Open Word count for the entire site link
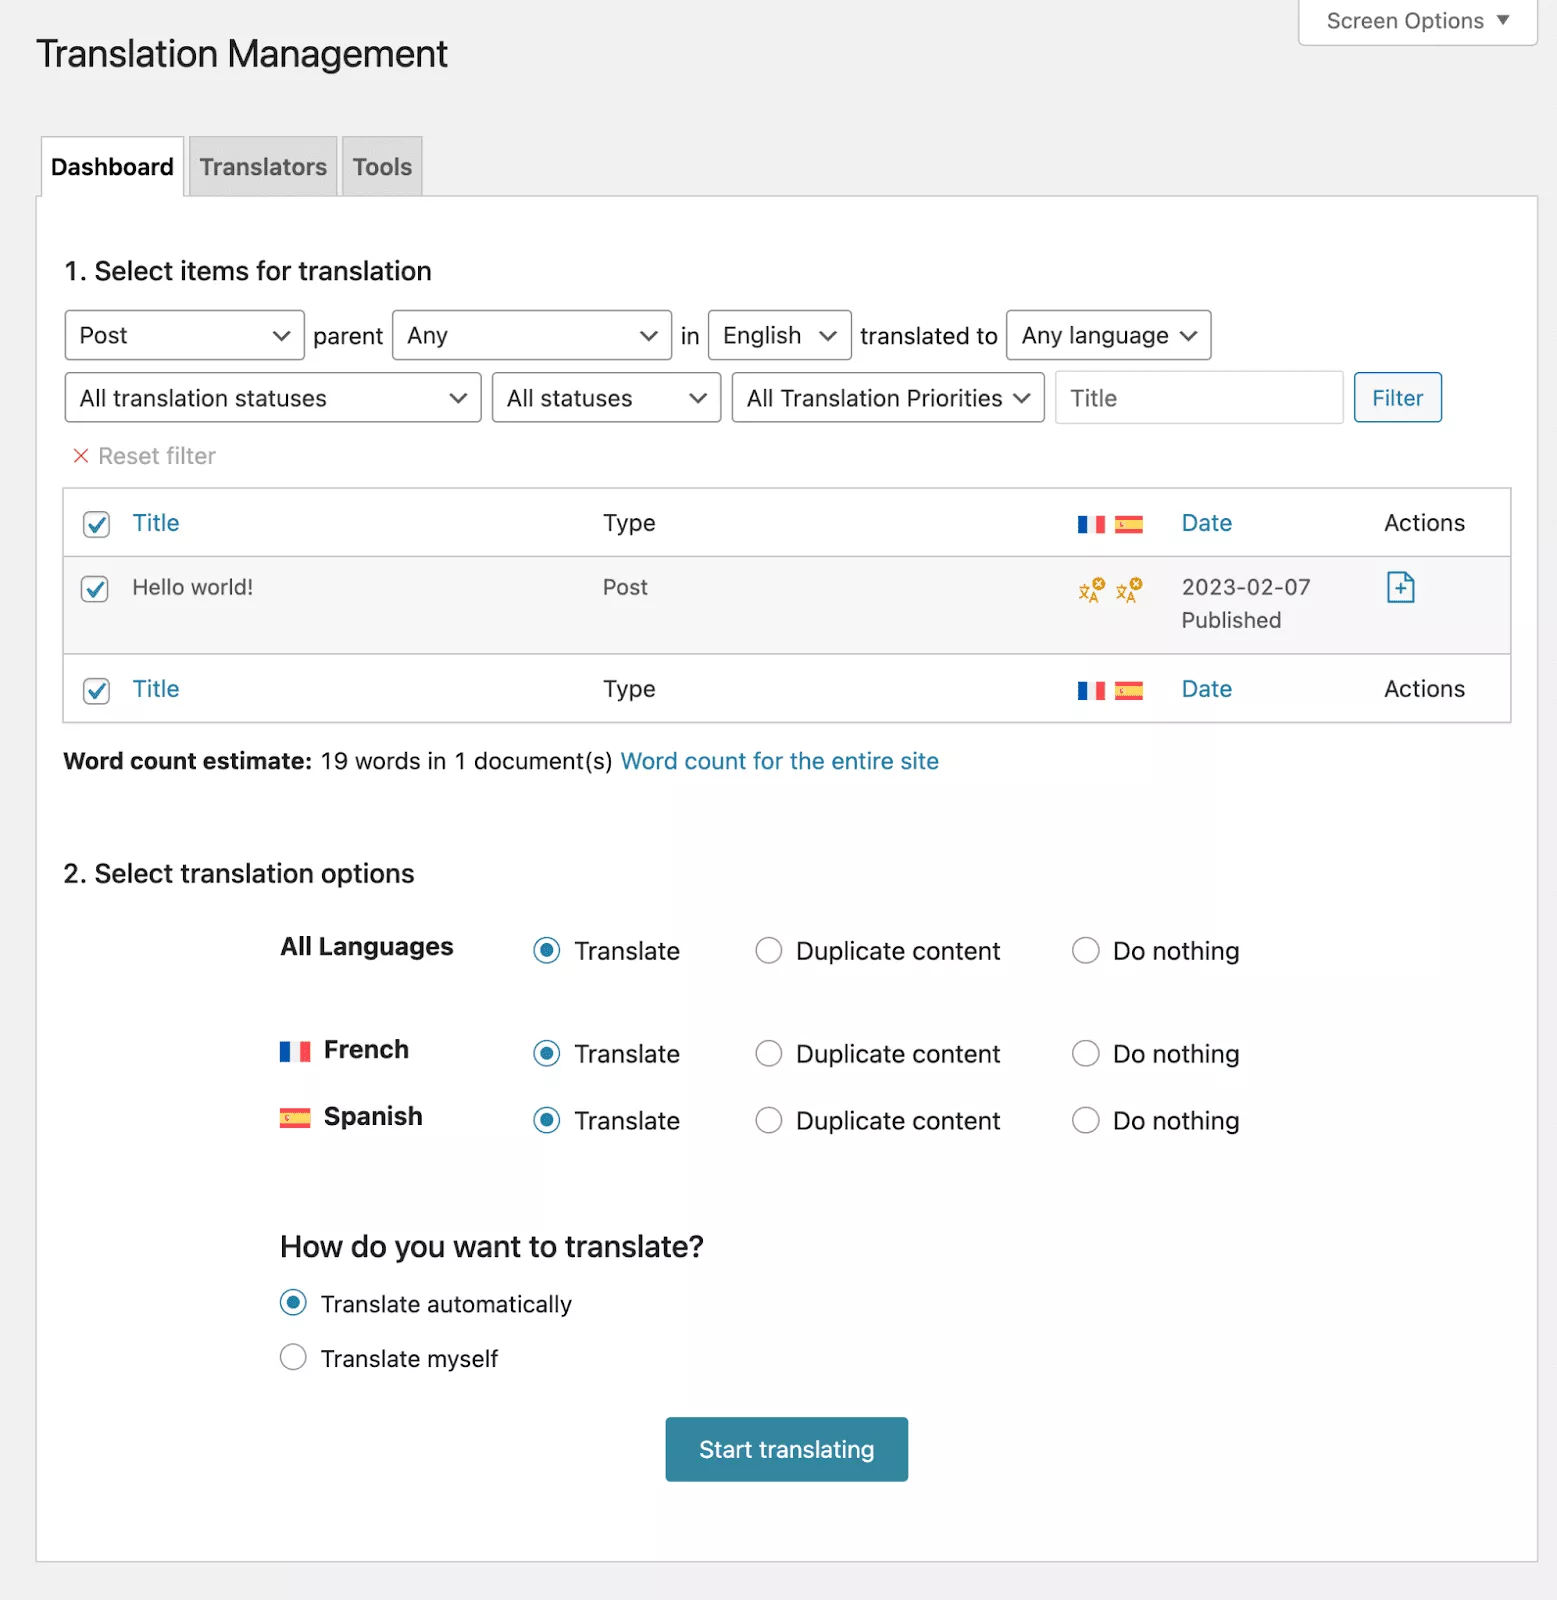 pyautogui.click(x=779, y=761)
